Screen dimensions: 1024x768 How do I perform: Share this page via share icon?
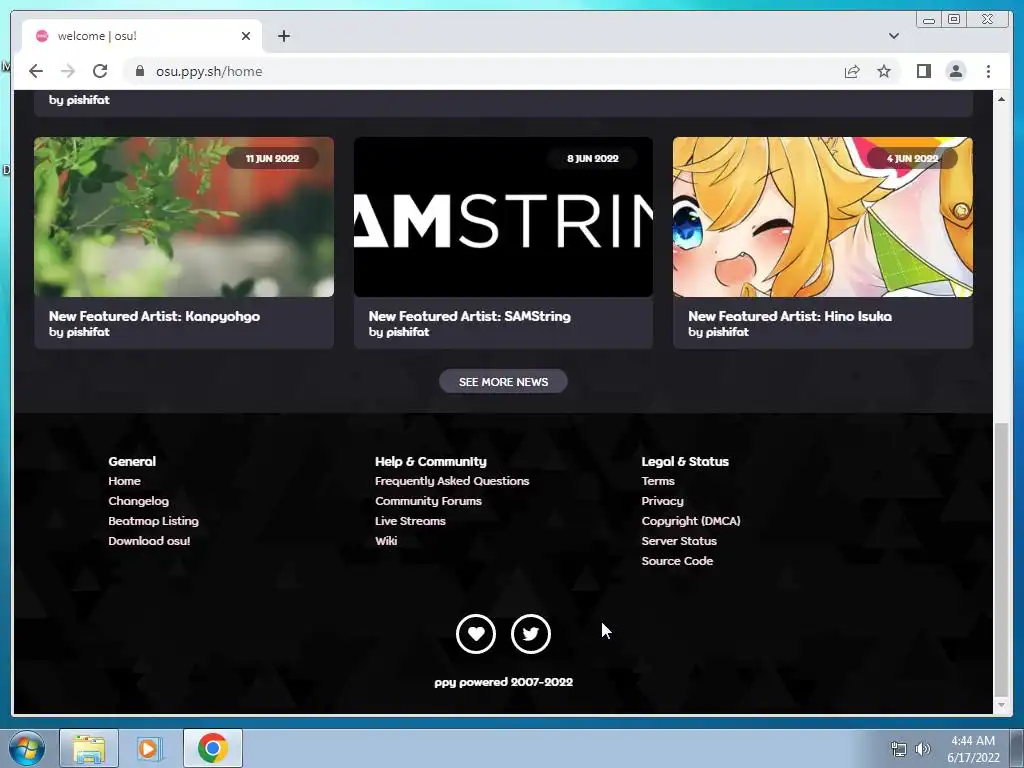[852, 71]
